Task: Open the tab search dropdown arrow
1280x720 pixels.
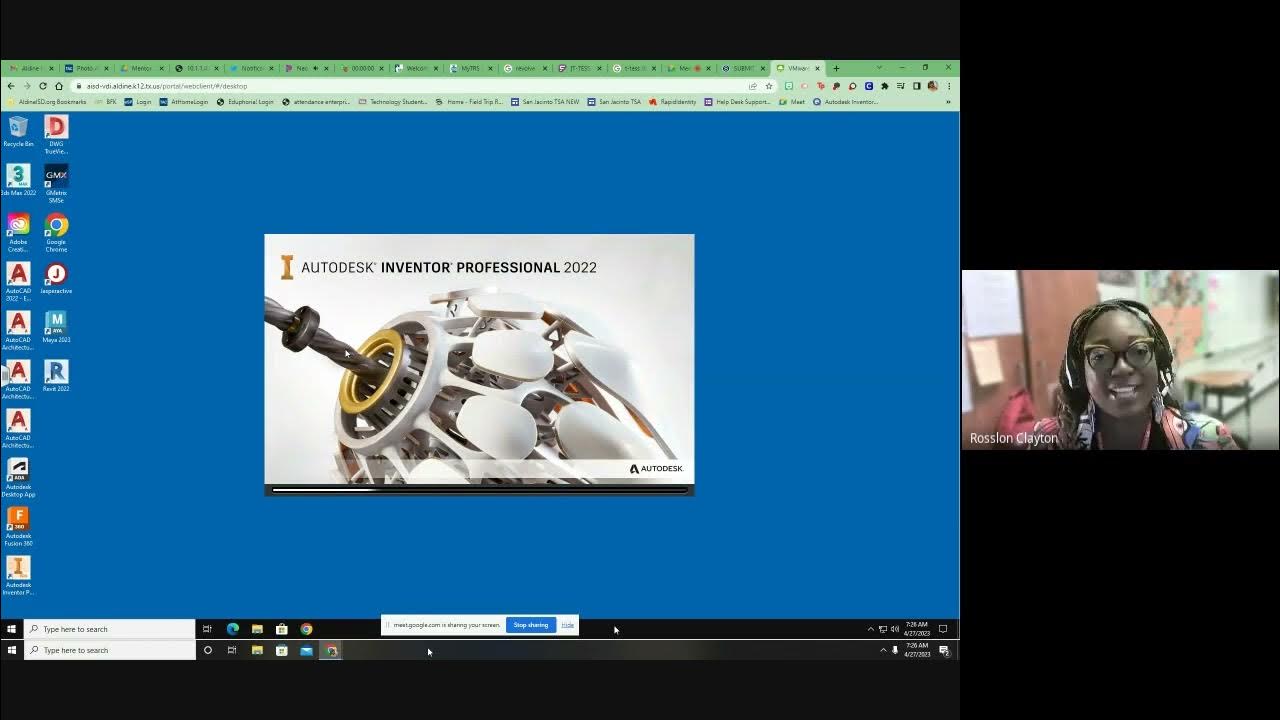Action: (x=878, y=68)
